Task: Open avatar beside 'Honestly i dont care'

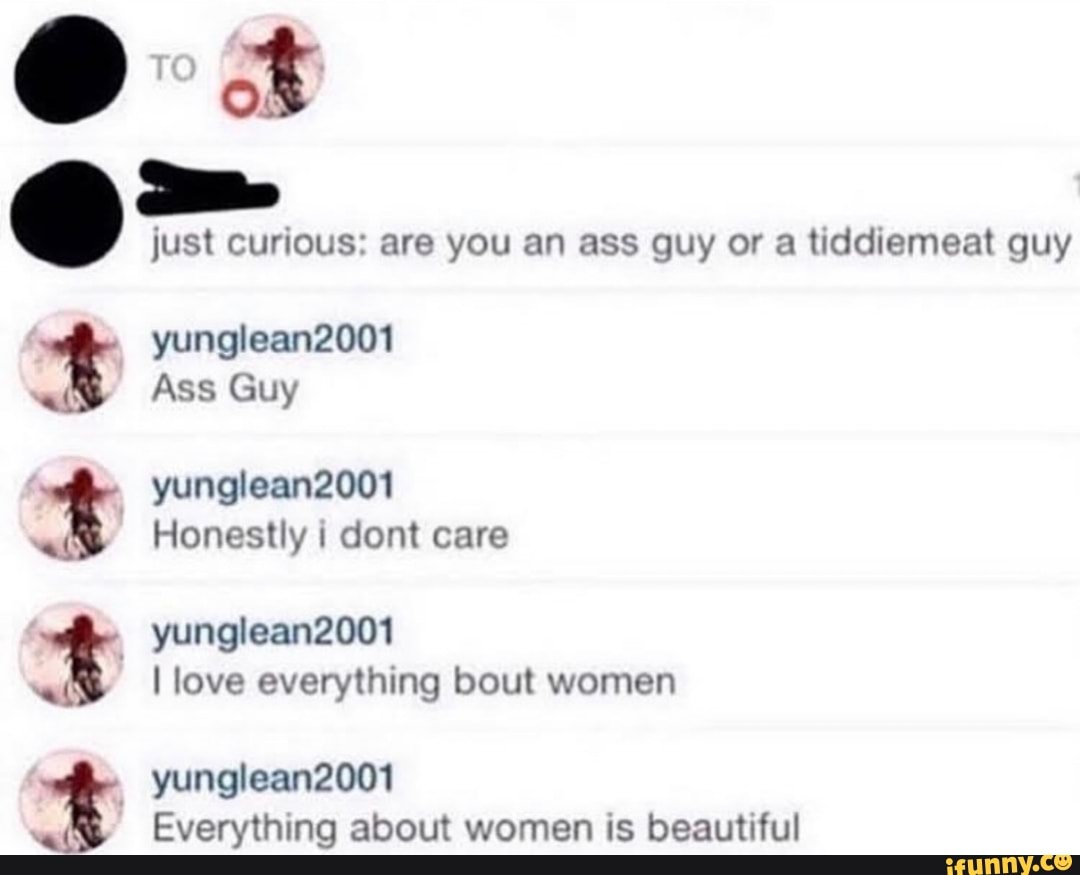Action: [x=72, y=508]
